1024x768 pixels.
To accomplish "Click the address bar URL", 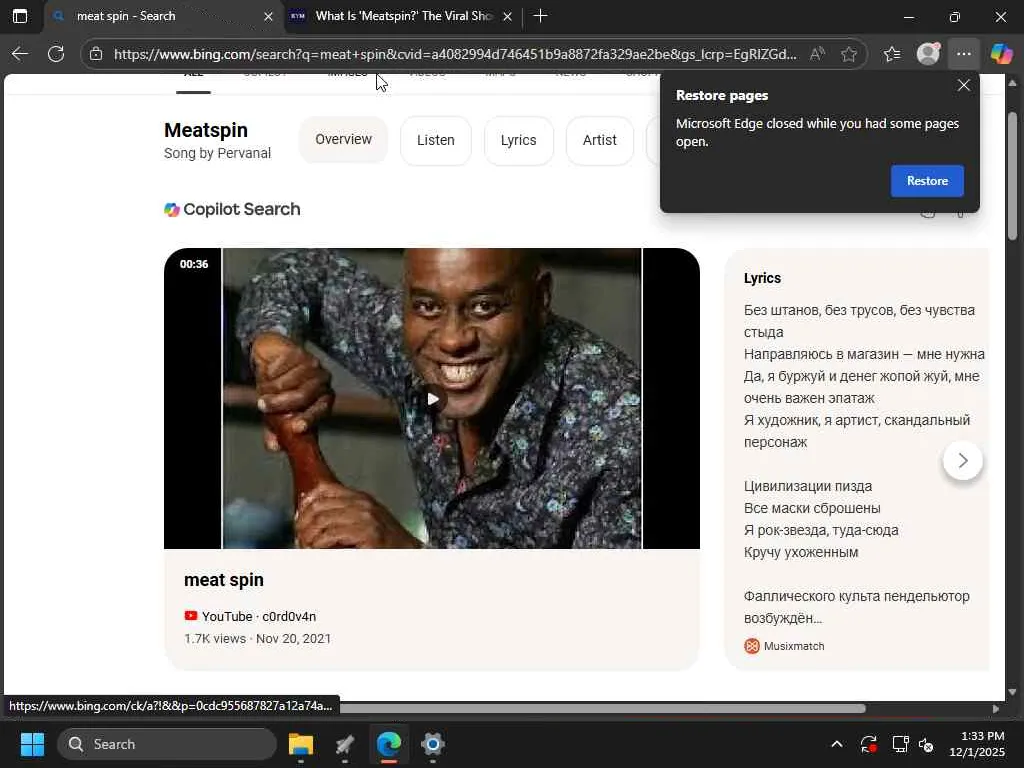I will coord(455,54).
